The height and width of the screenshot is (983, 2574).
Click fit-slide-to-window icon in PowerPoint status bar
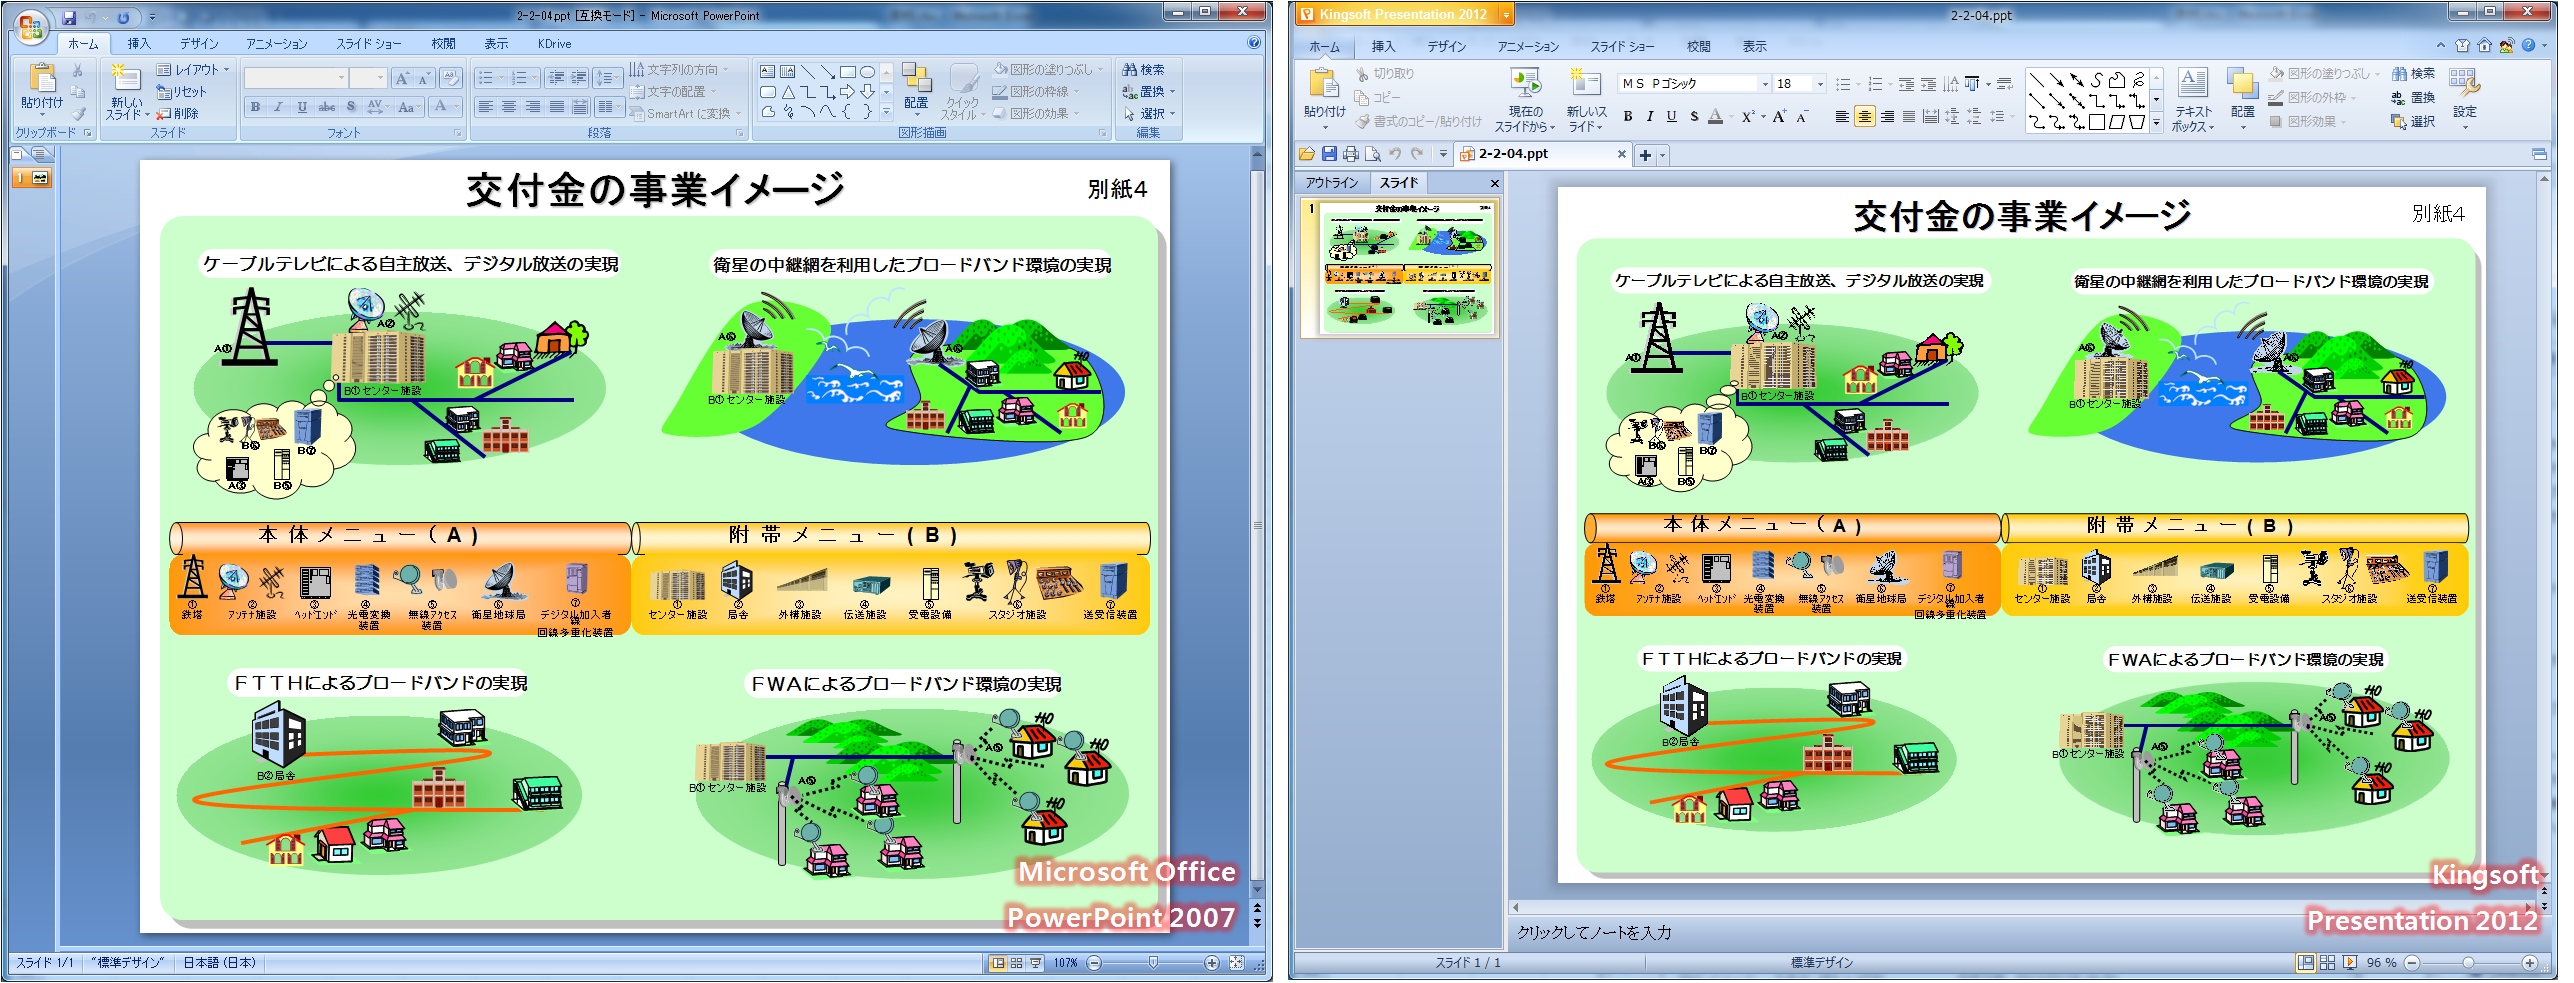point(1237,963)
